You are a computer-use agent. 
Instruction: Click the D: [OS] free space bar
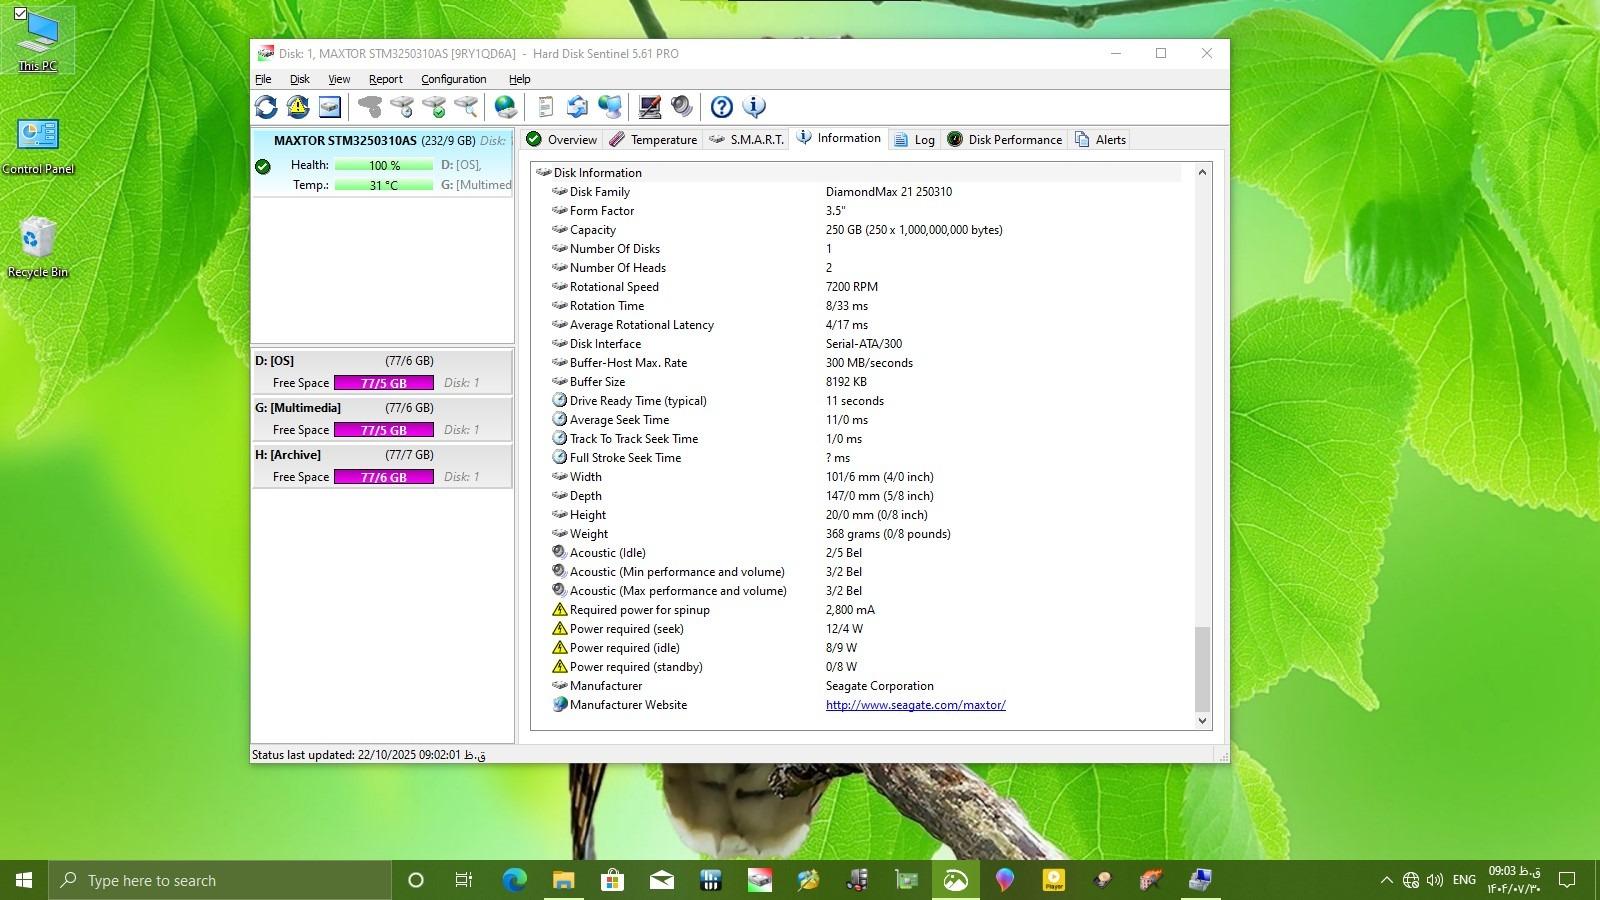pyautogui.click(x=384, y=383)
